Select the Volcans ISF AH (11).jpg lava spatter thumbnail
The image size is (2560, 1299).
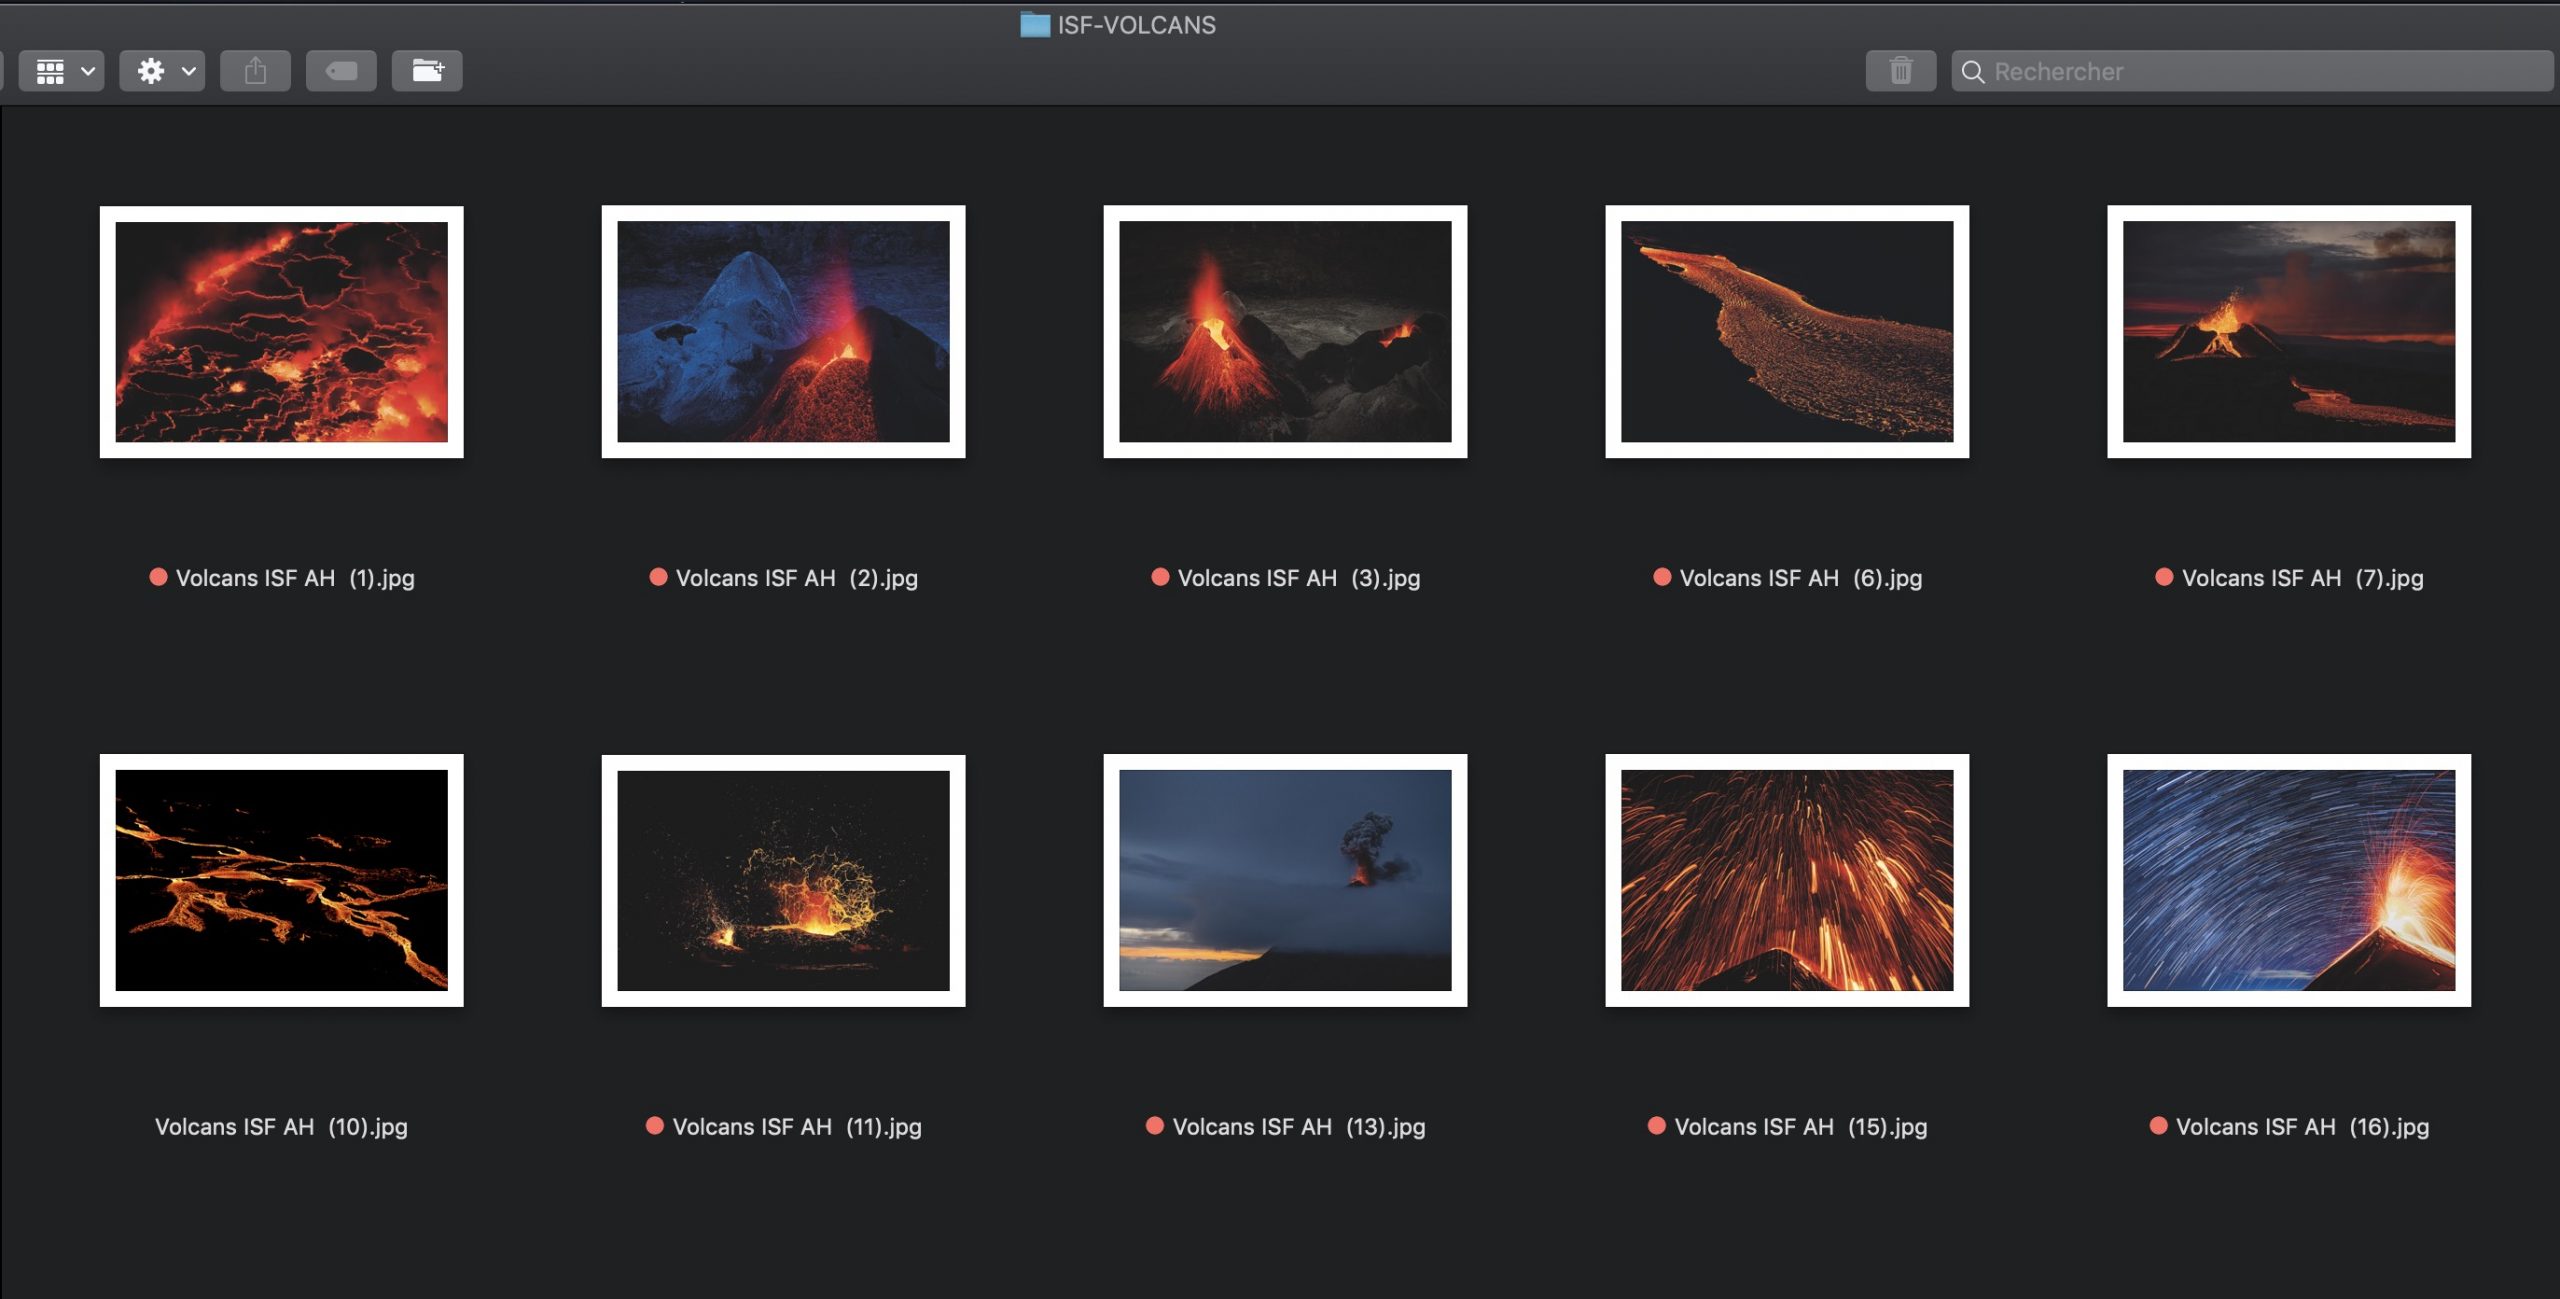[x=783, y=880]
